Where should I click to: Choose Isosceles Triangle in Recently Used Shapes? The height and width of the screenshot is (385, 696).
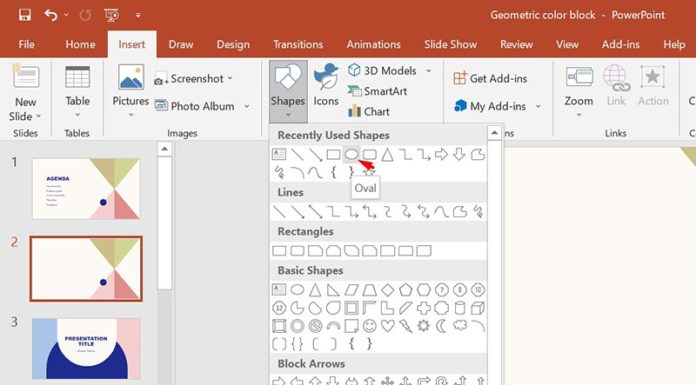(x=388, y=155)
